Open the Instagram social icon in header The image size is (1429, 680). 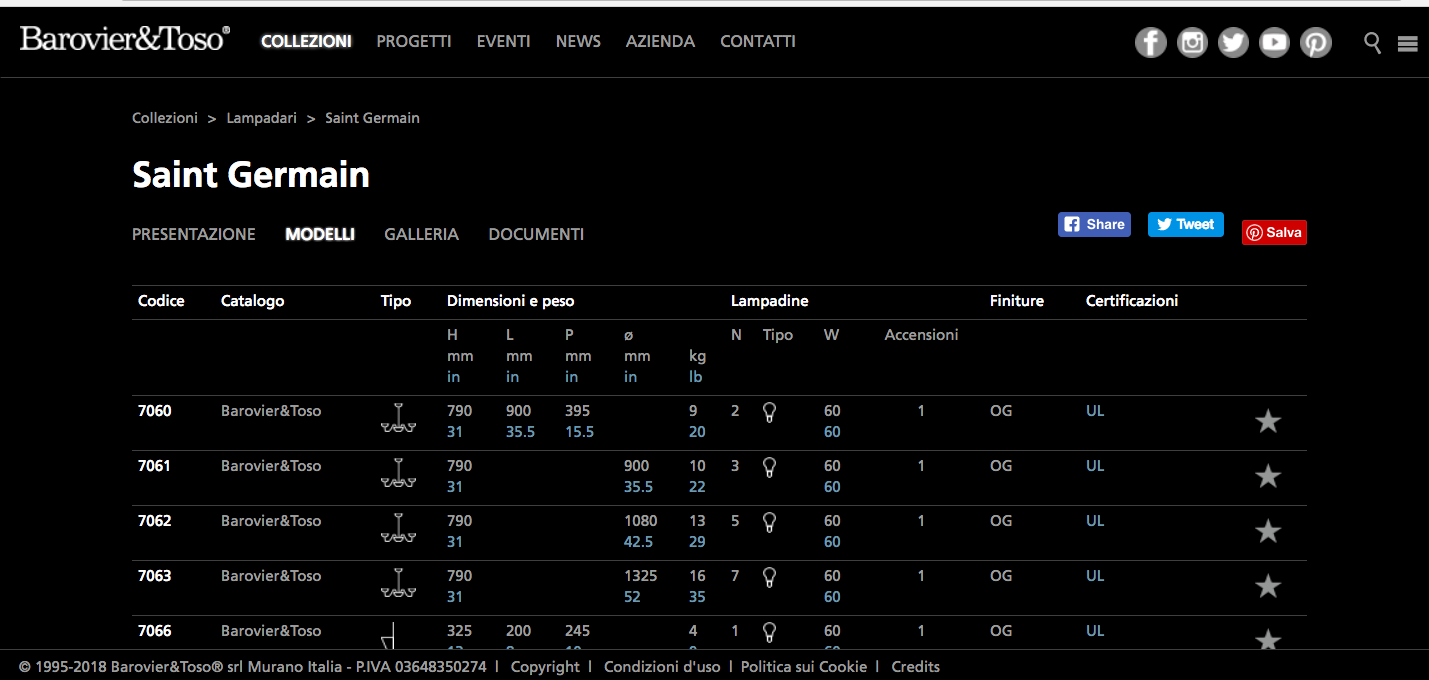coord(1191,42)
